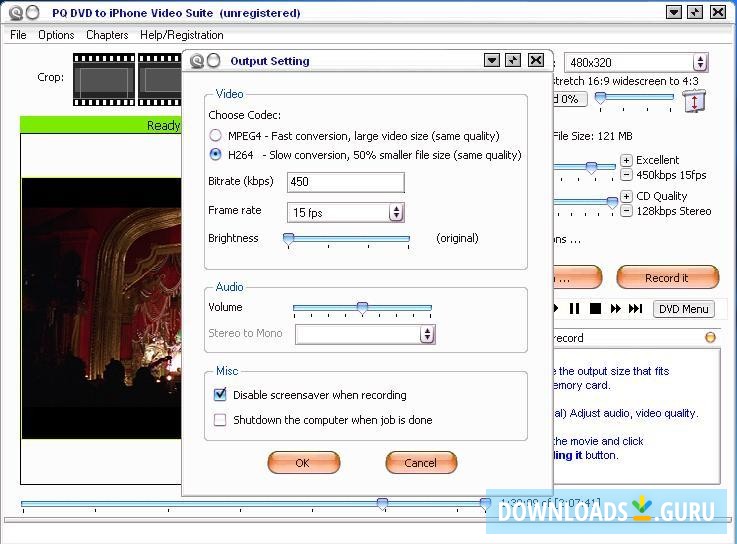Click the video preview frame
The width and height of the screenshot is (737, 544).
[102, 308]
